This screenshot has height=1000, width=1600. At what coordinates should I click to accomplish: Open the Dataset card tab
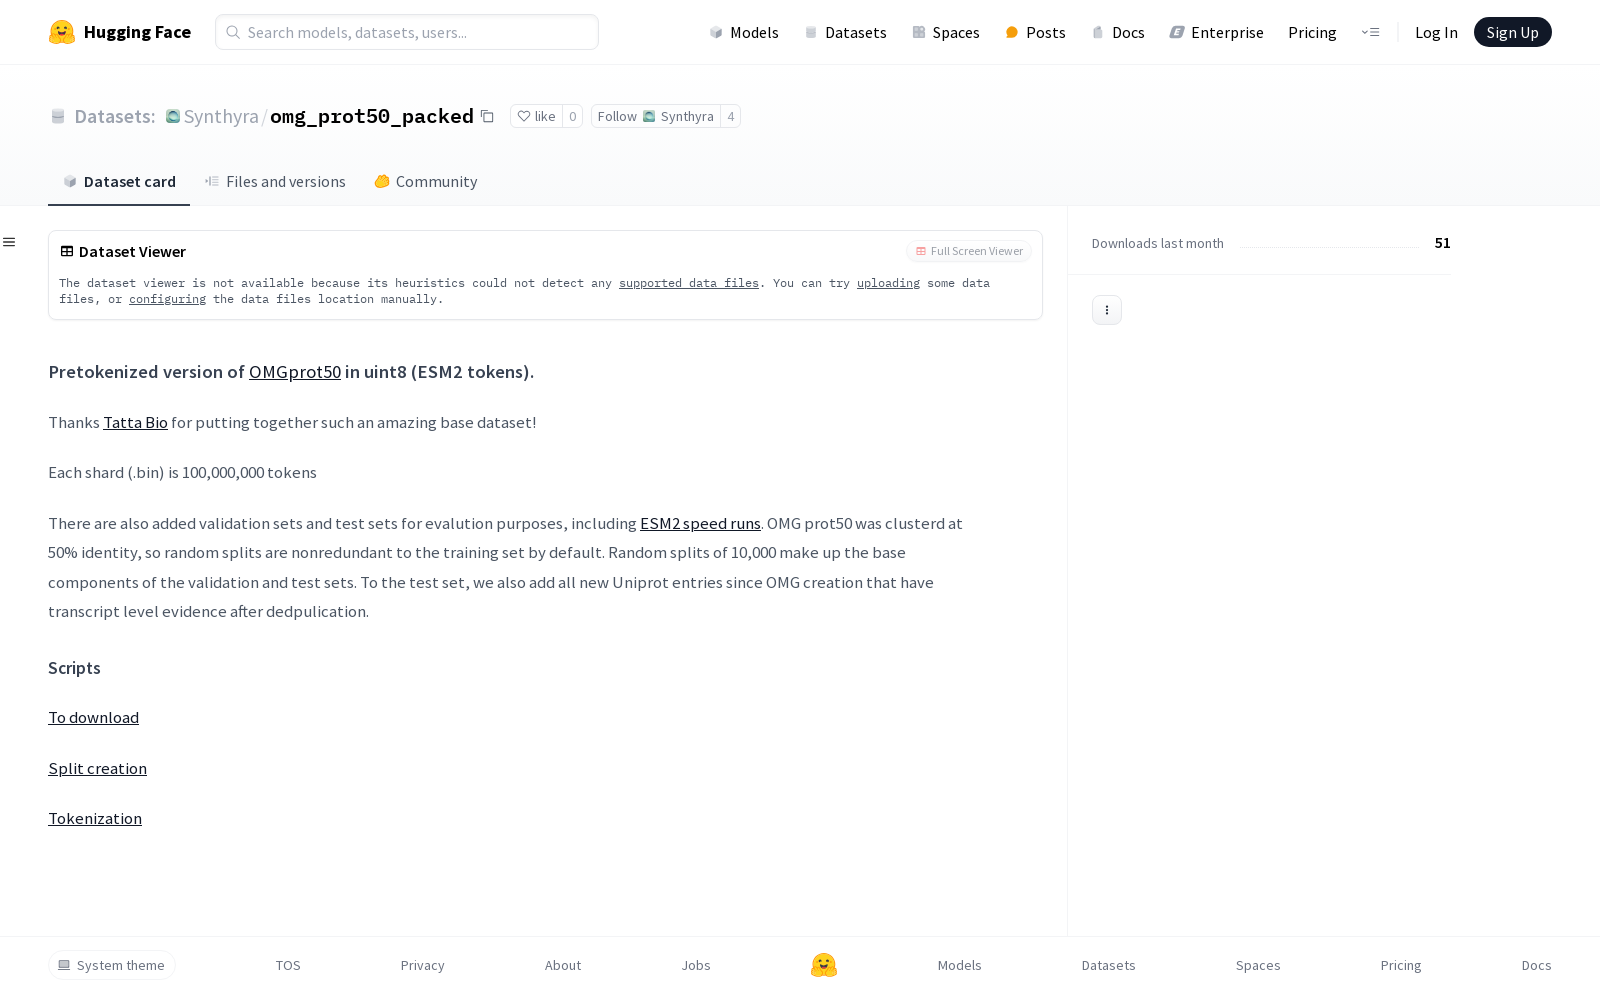point(119,181)
